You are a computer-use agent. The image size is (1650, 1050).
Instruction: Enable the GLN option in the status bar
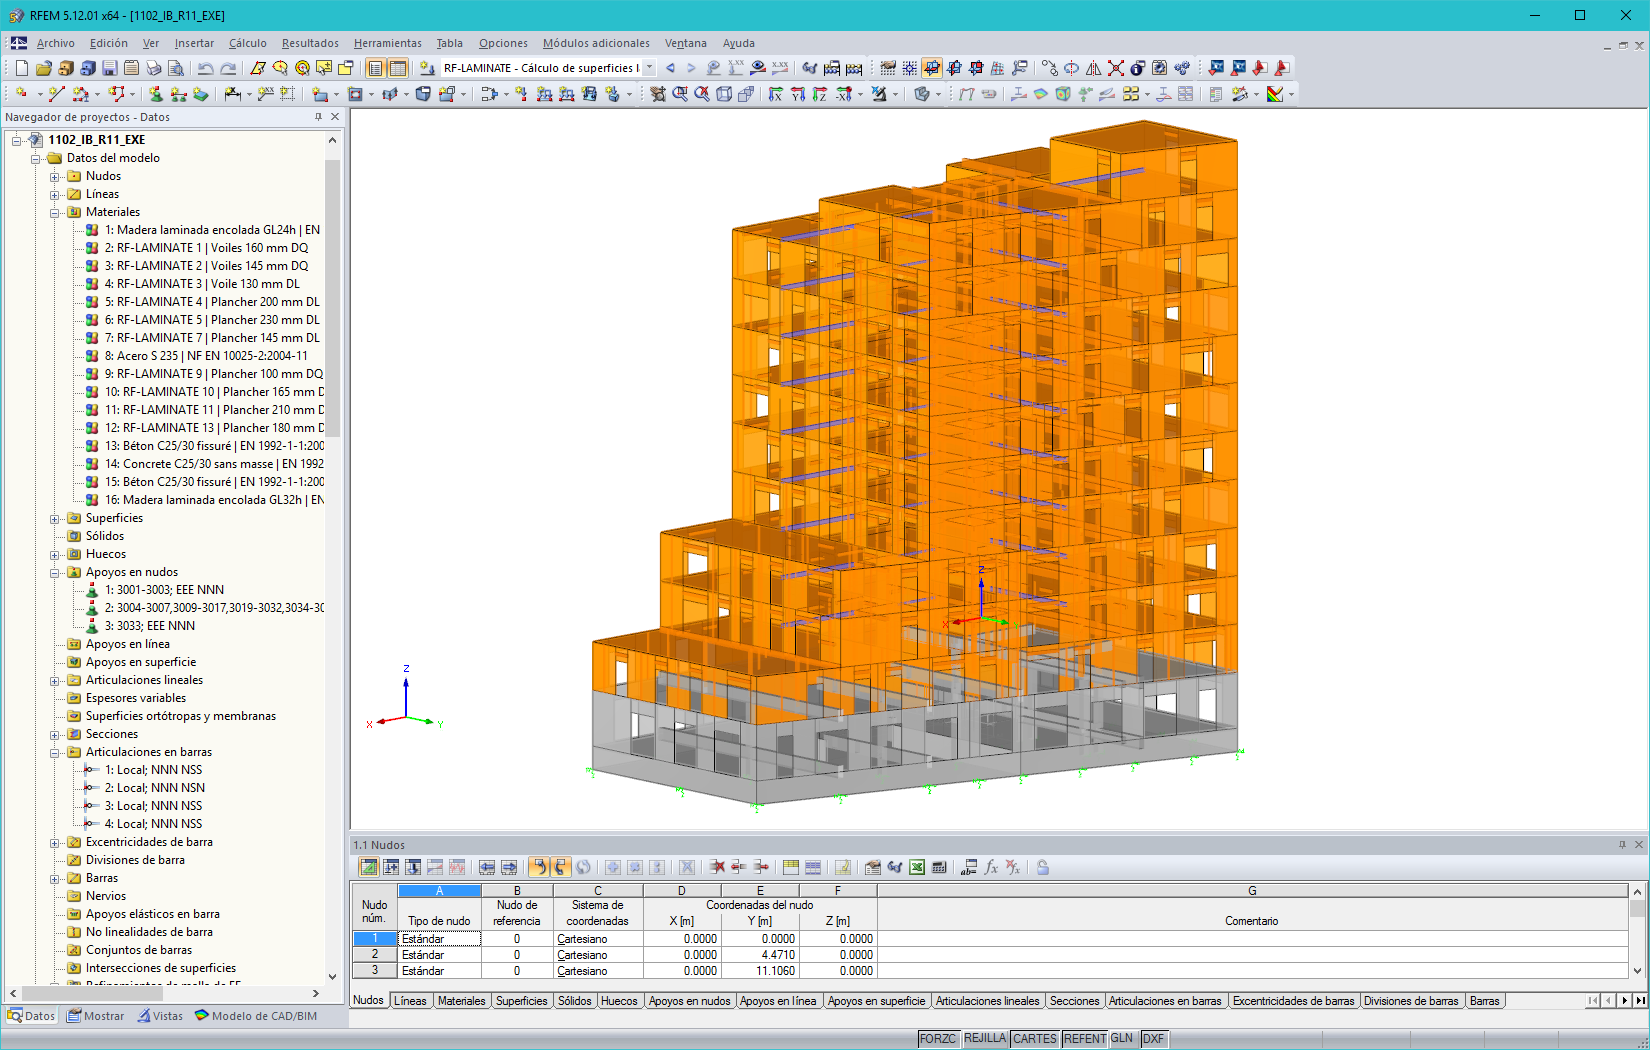click(x=1121, y=1038)
